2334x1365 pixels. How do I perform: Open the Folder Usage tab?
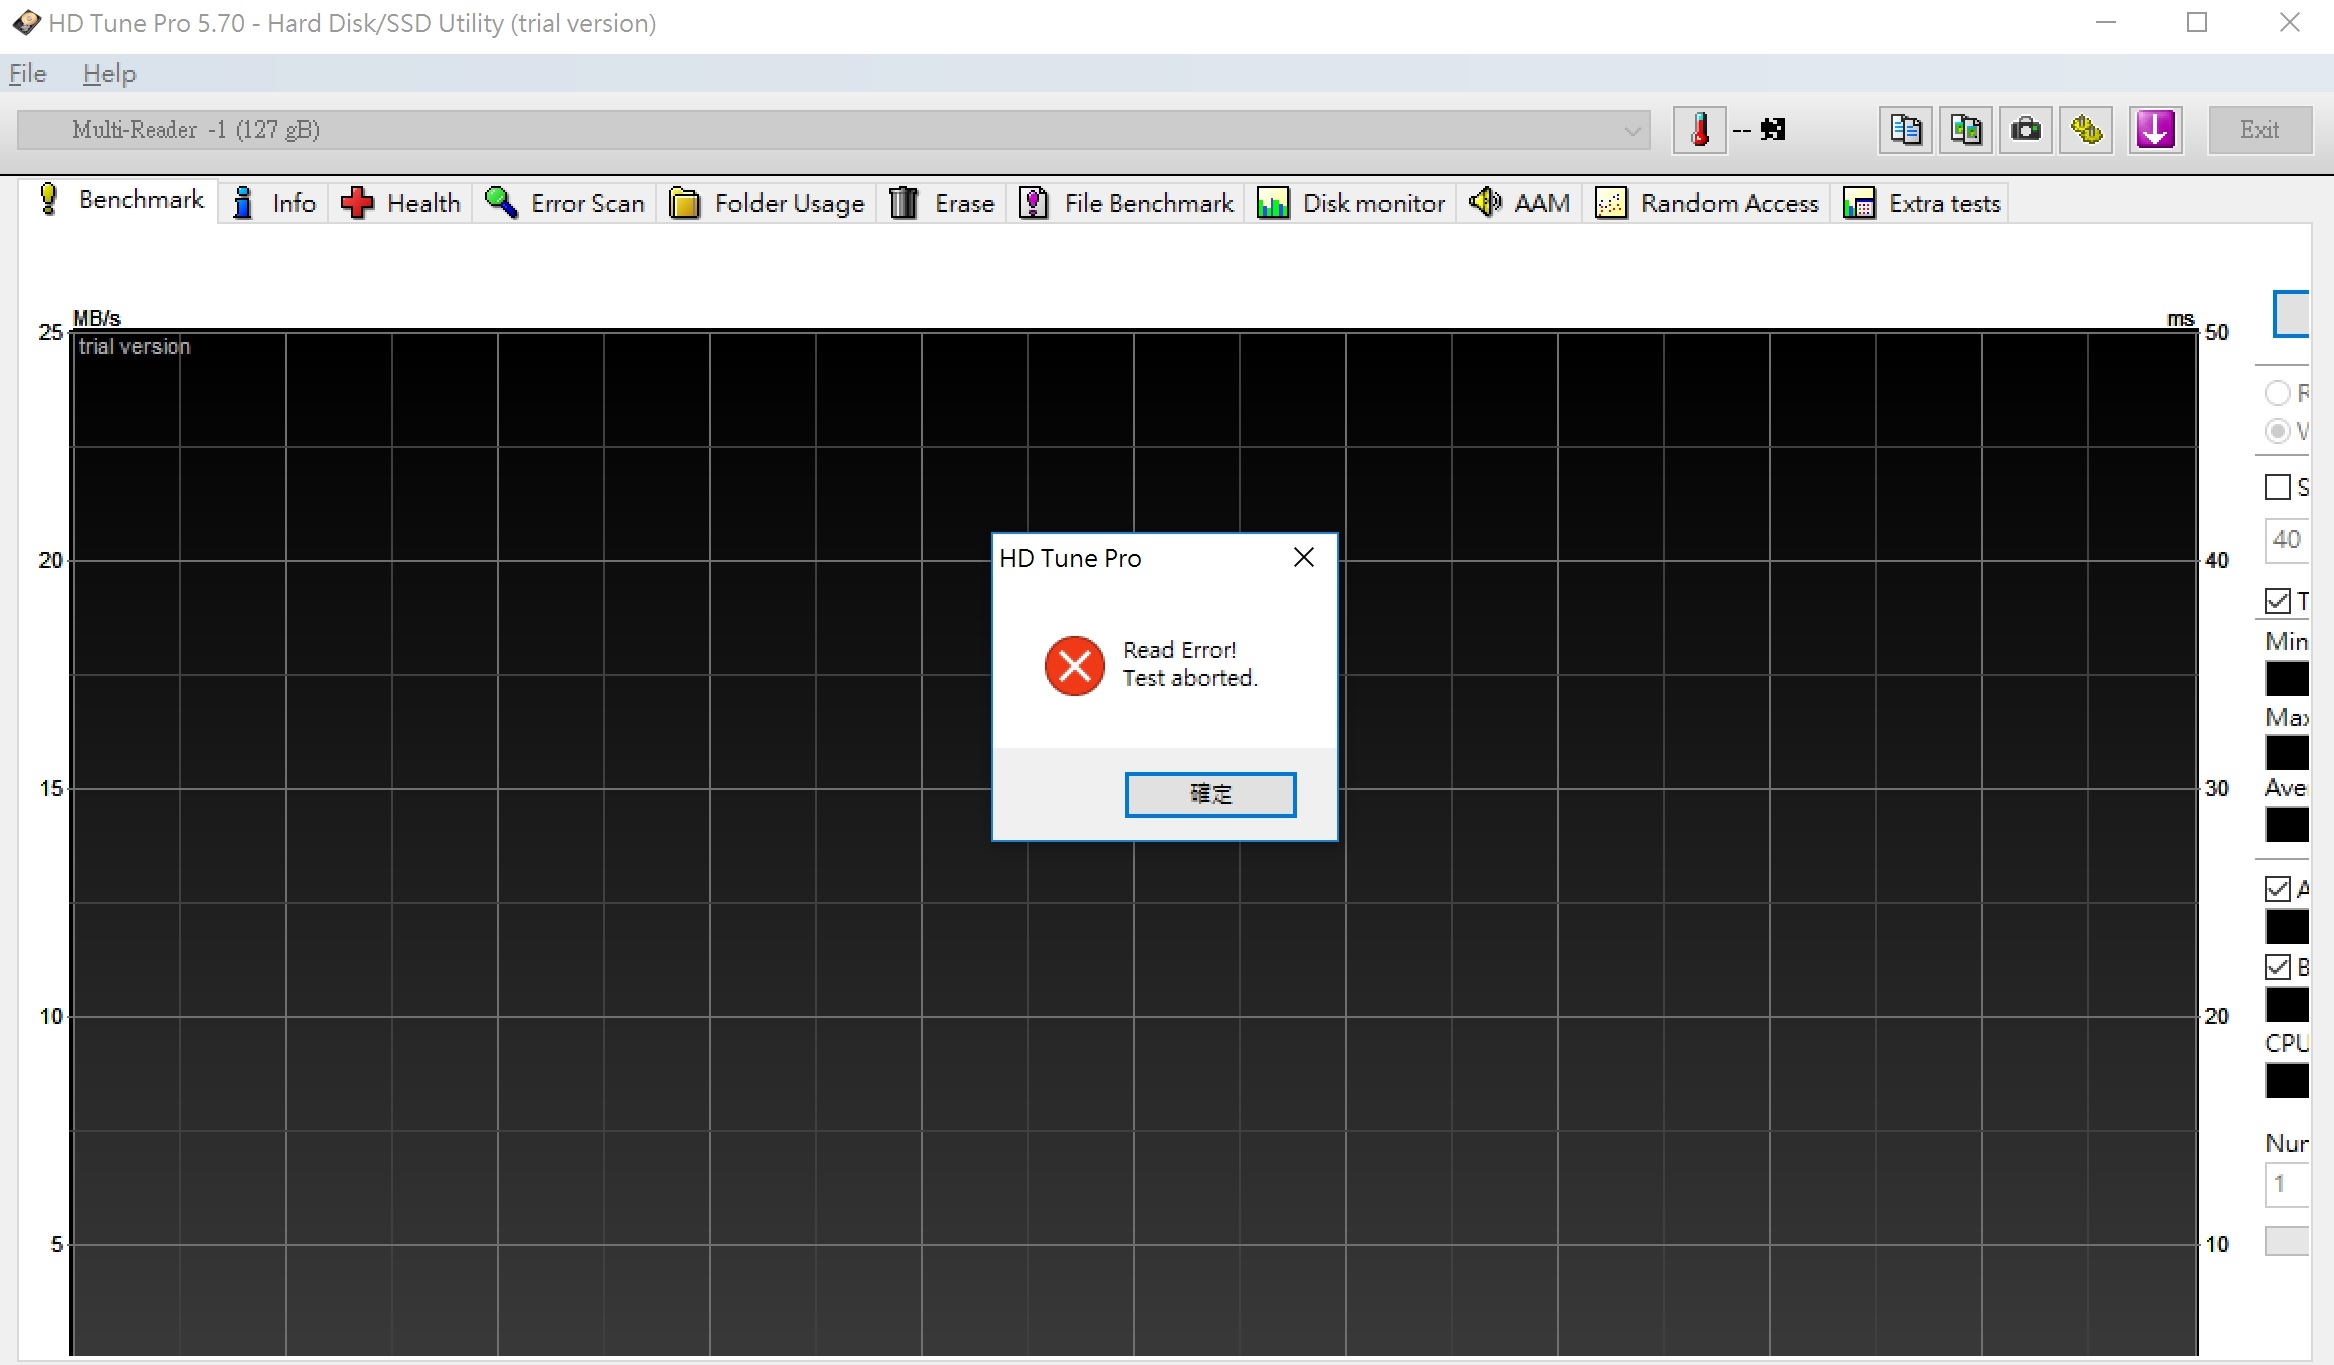[767, 203]
